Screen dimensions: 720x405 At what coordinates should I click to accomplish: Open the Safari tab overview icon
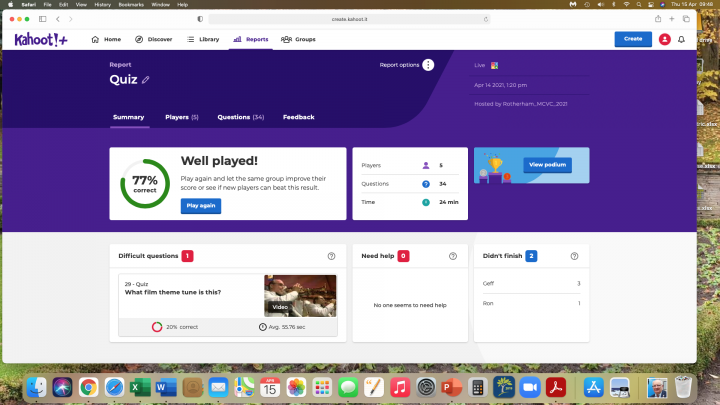point(700,19)
